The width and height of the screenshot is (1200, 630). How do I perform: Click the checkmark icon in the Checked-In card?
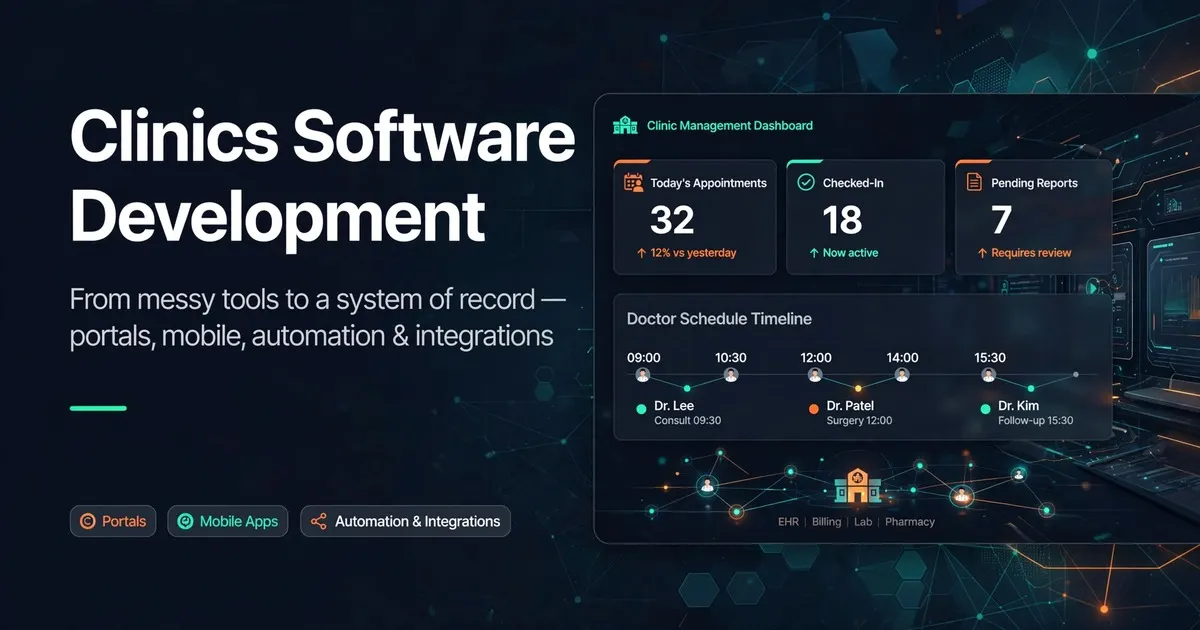pyautogui.click(x=805, y=183)
